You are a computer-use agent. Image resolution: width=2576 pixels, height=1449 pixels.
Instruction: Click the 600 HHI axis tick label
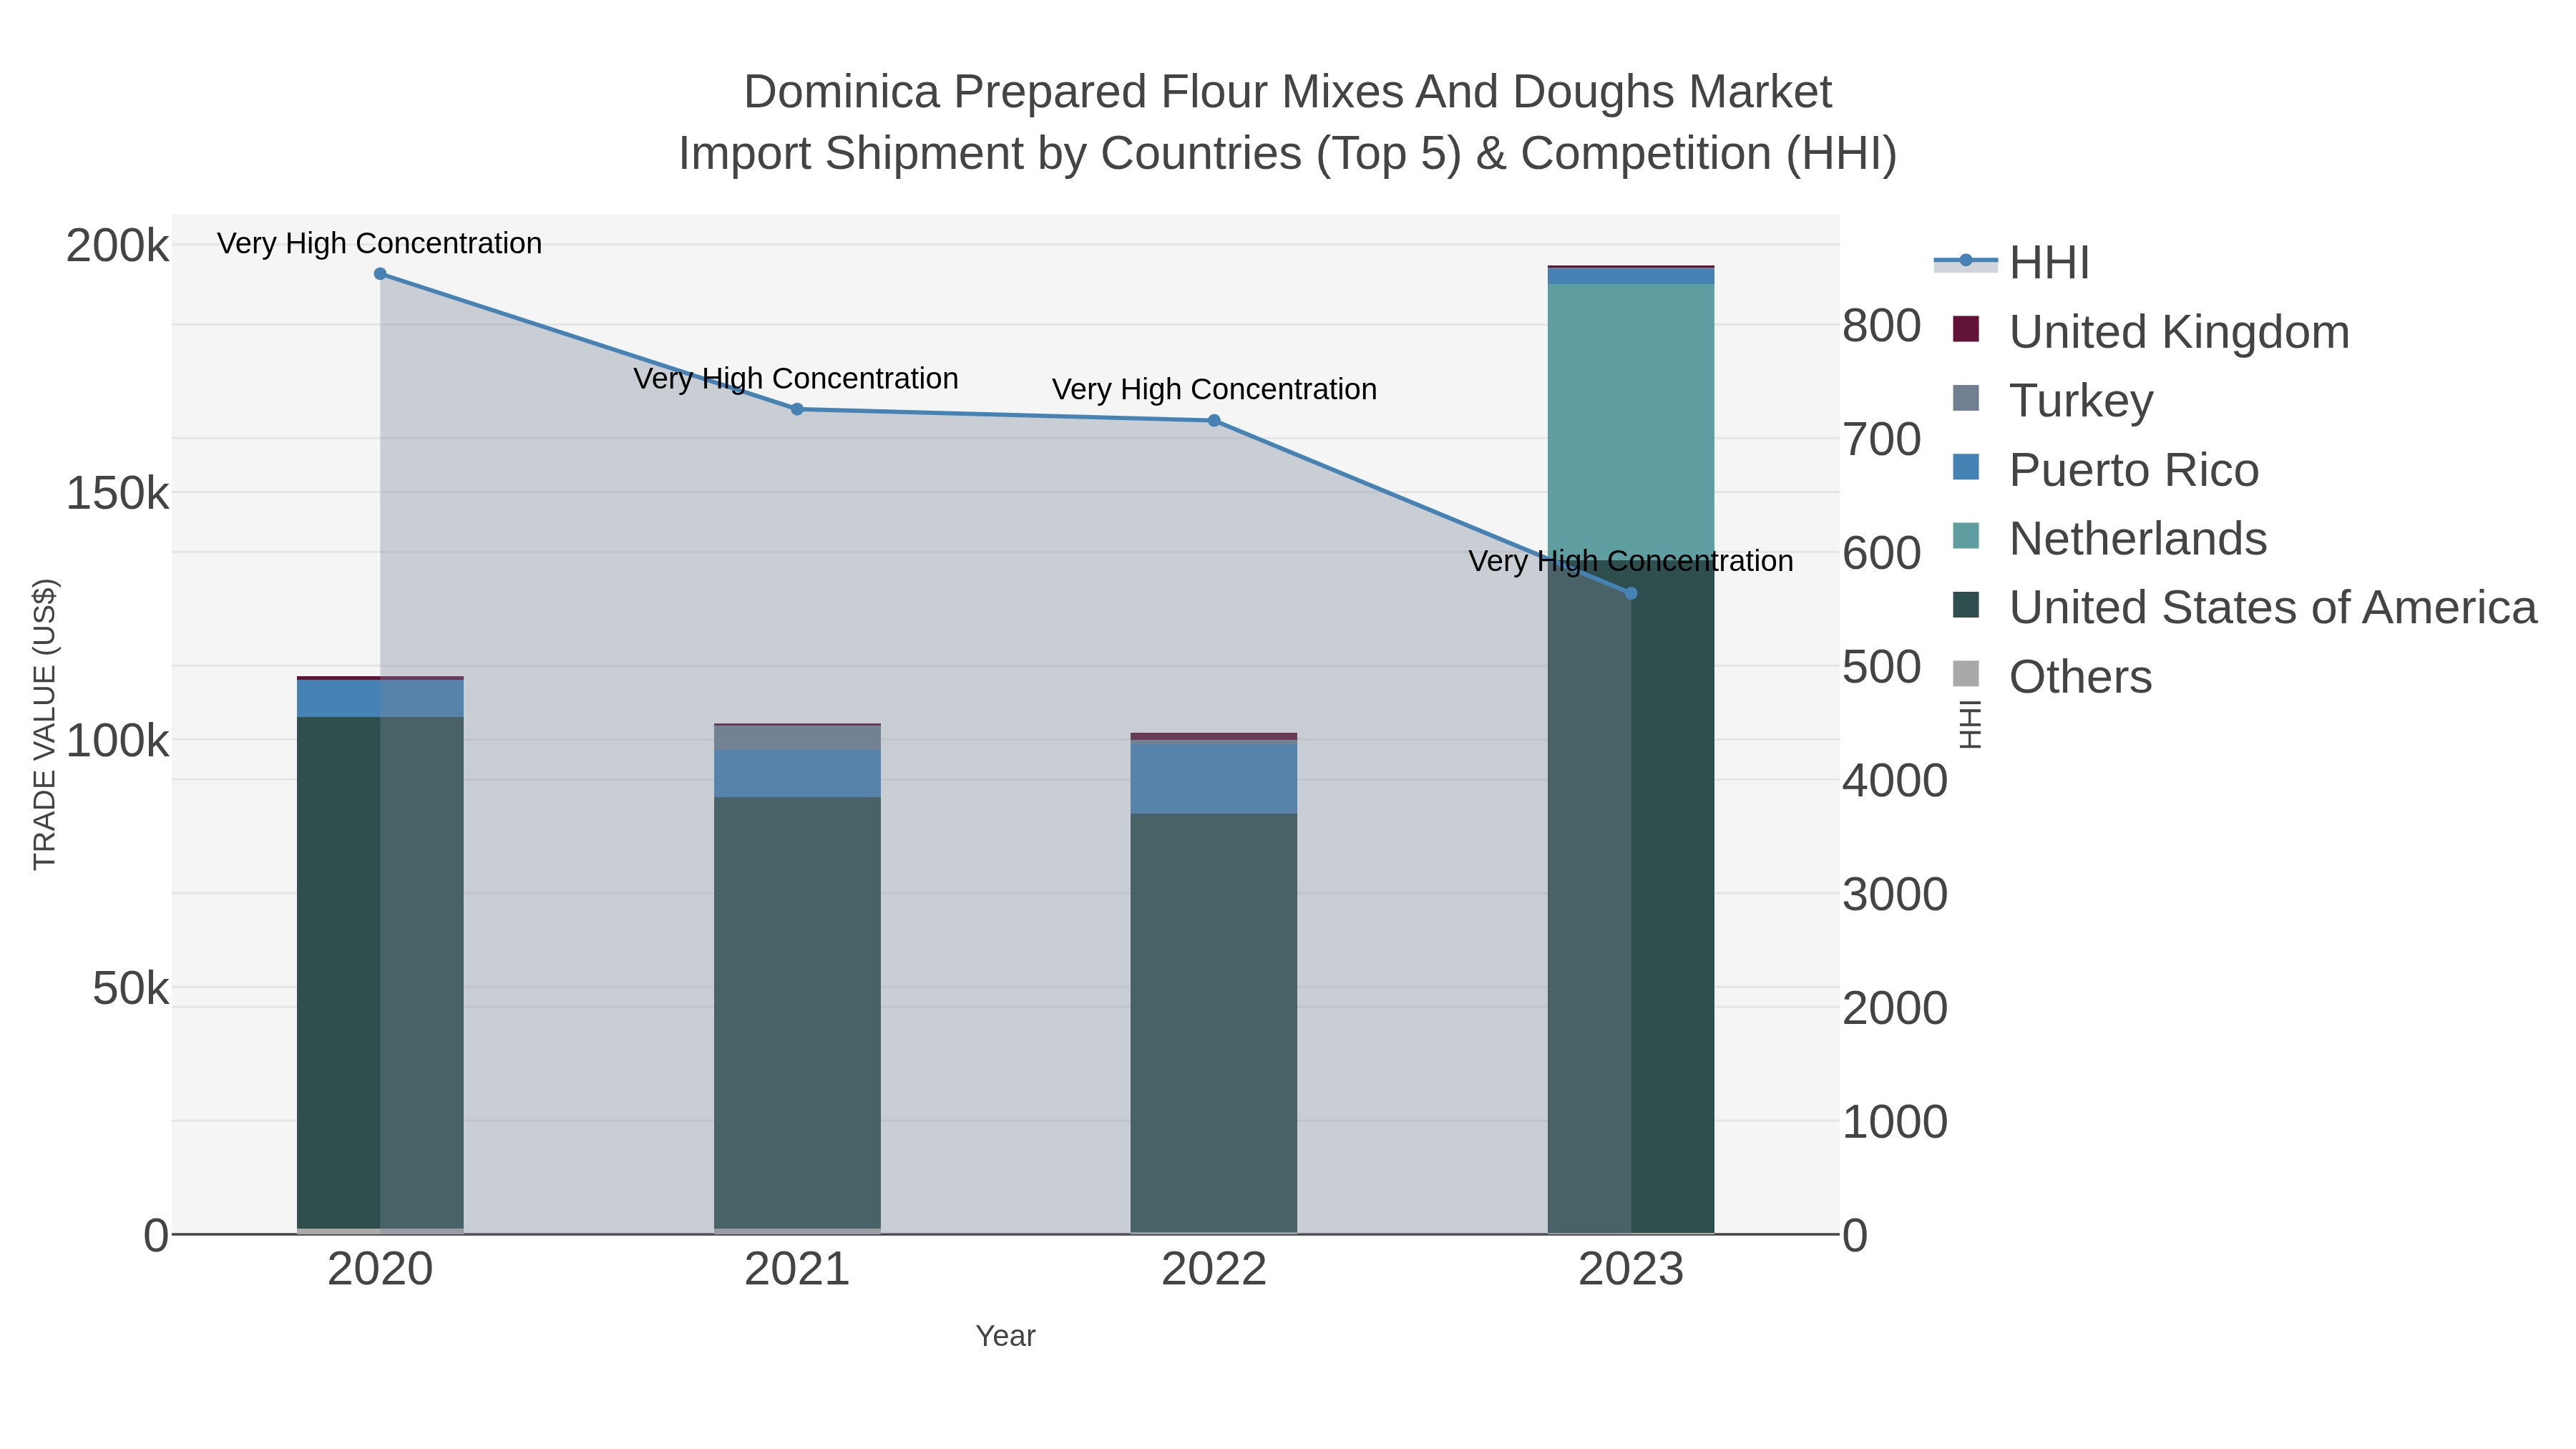1882,553
